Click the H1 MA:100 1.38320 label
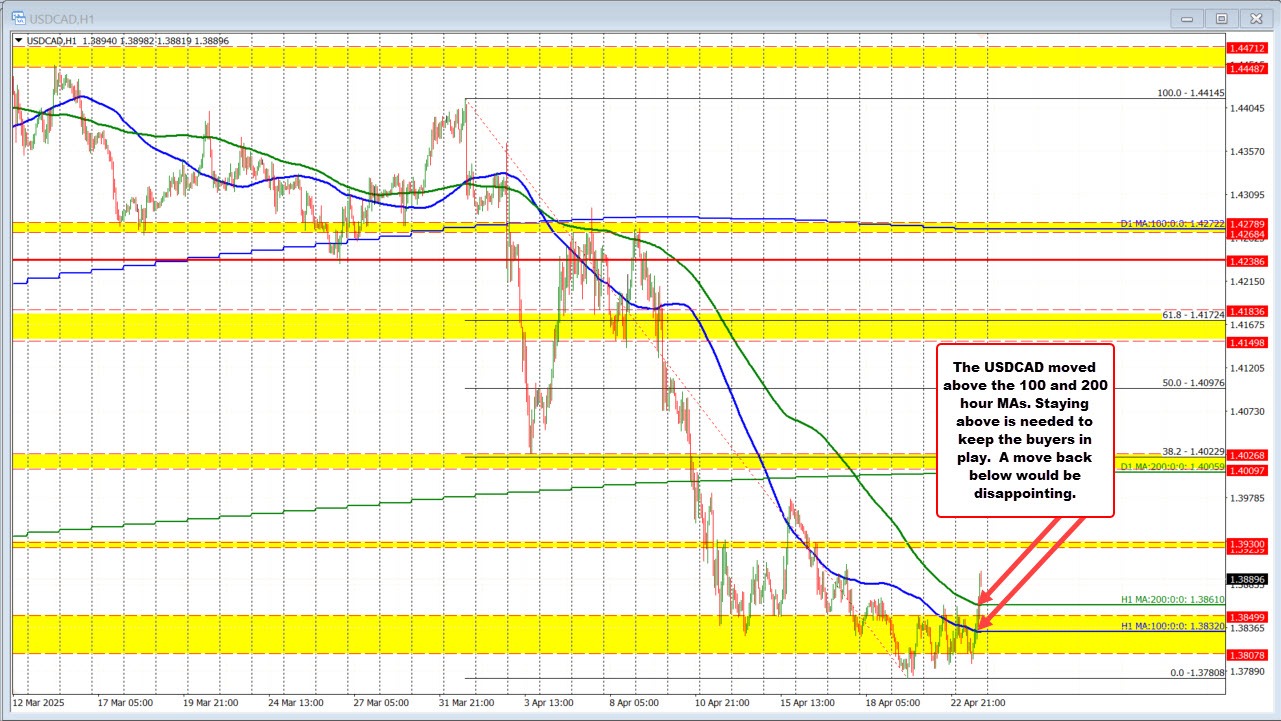 tap(1171, 626)
